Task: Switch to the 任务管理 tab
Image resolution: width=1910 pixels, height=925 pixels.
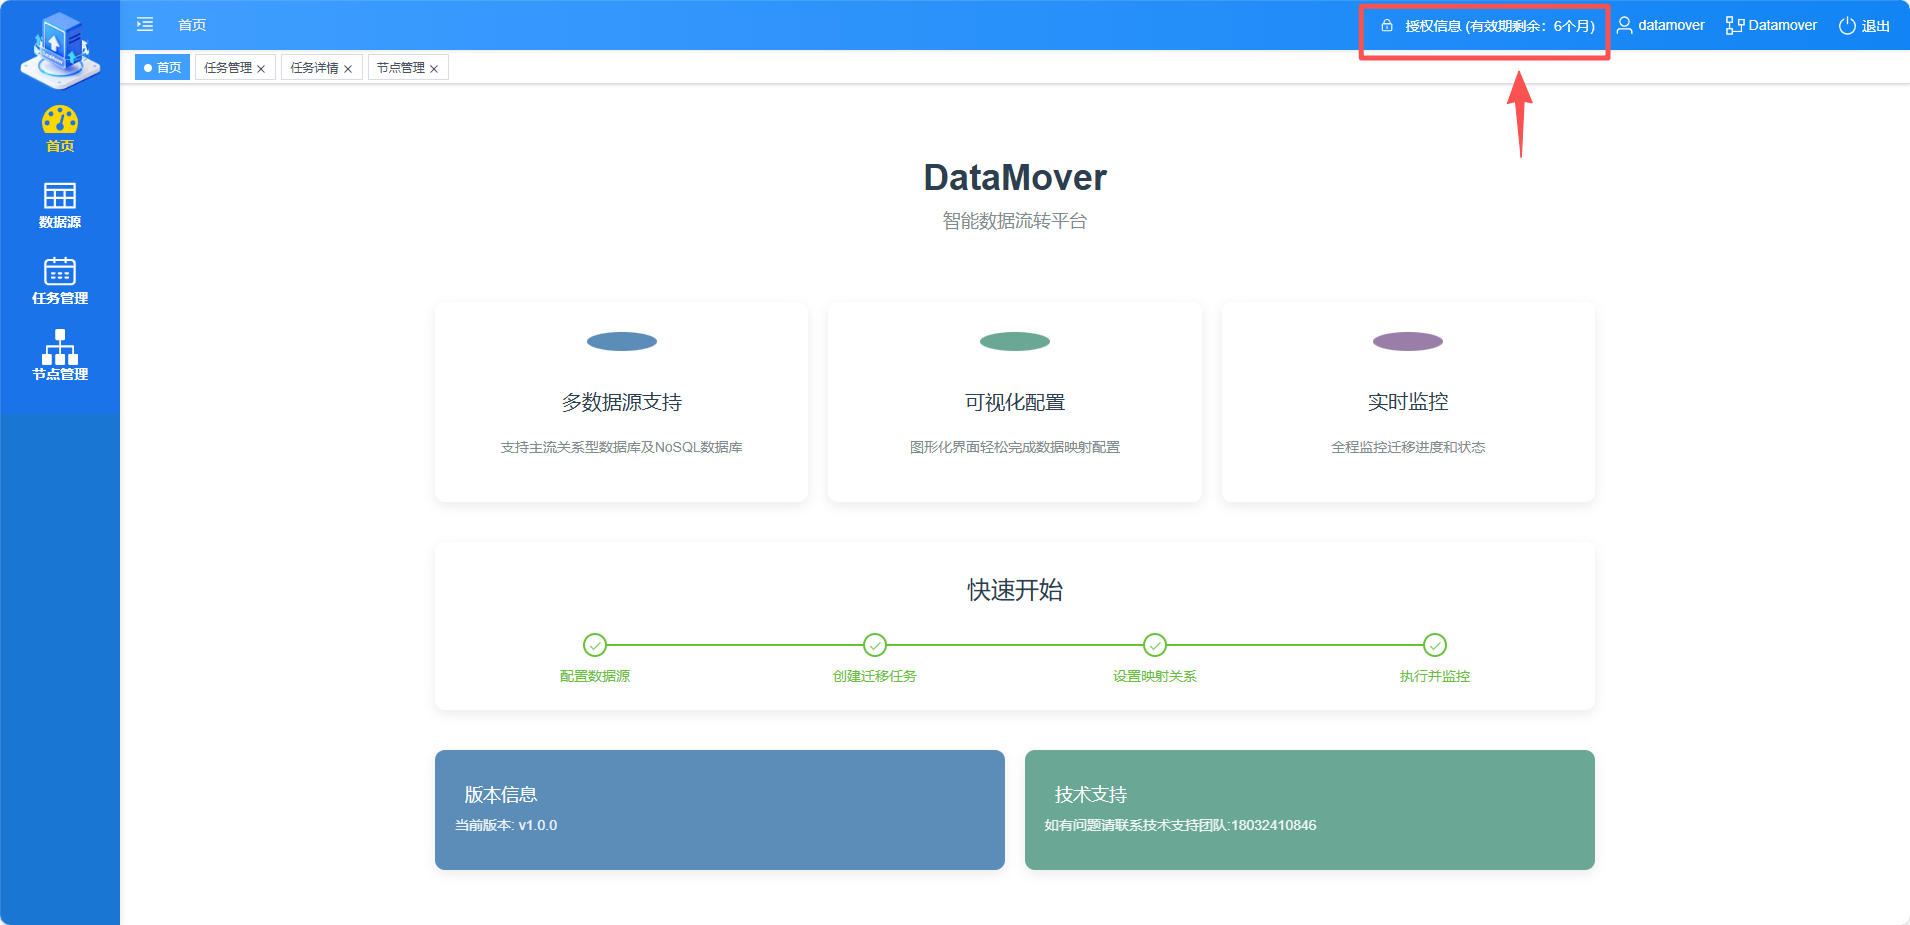Action: pos(228,68)
